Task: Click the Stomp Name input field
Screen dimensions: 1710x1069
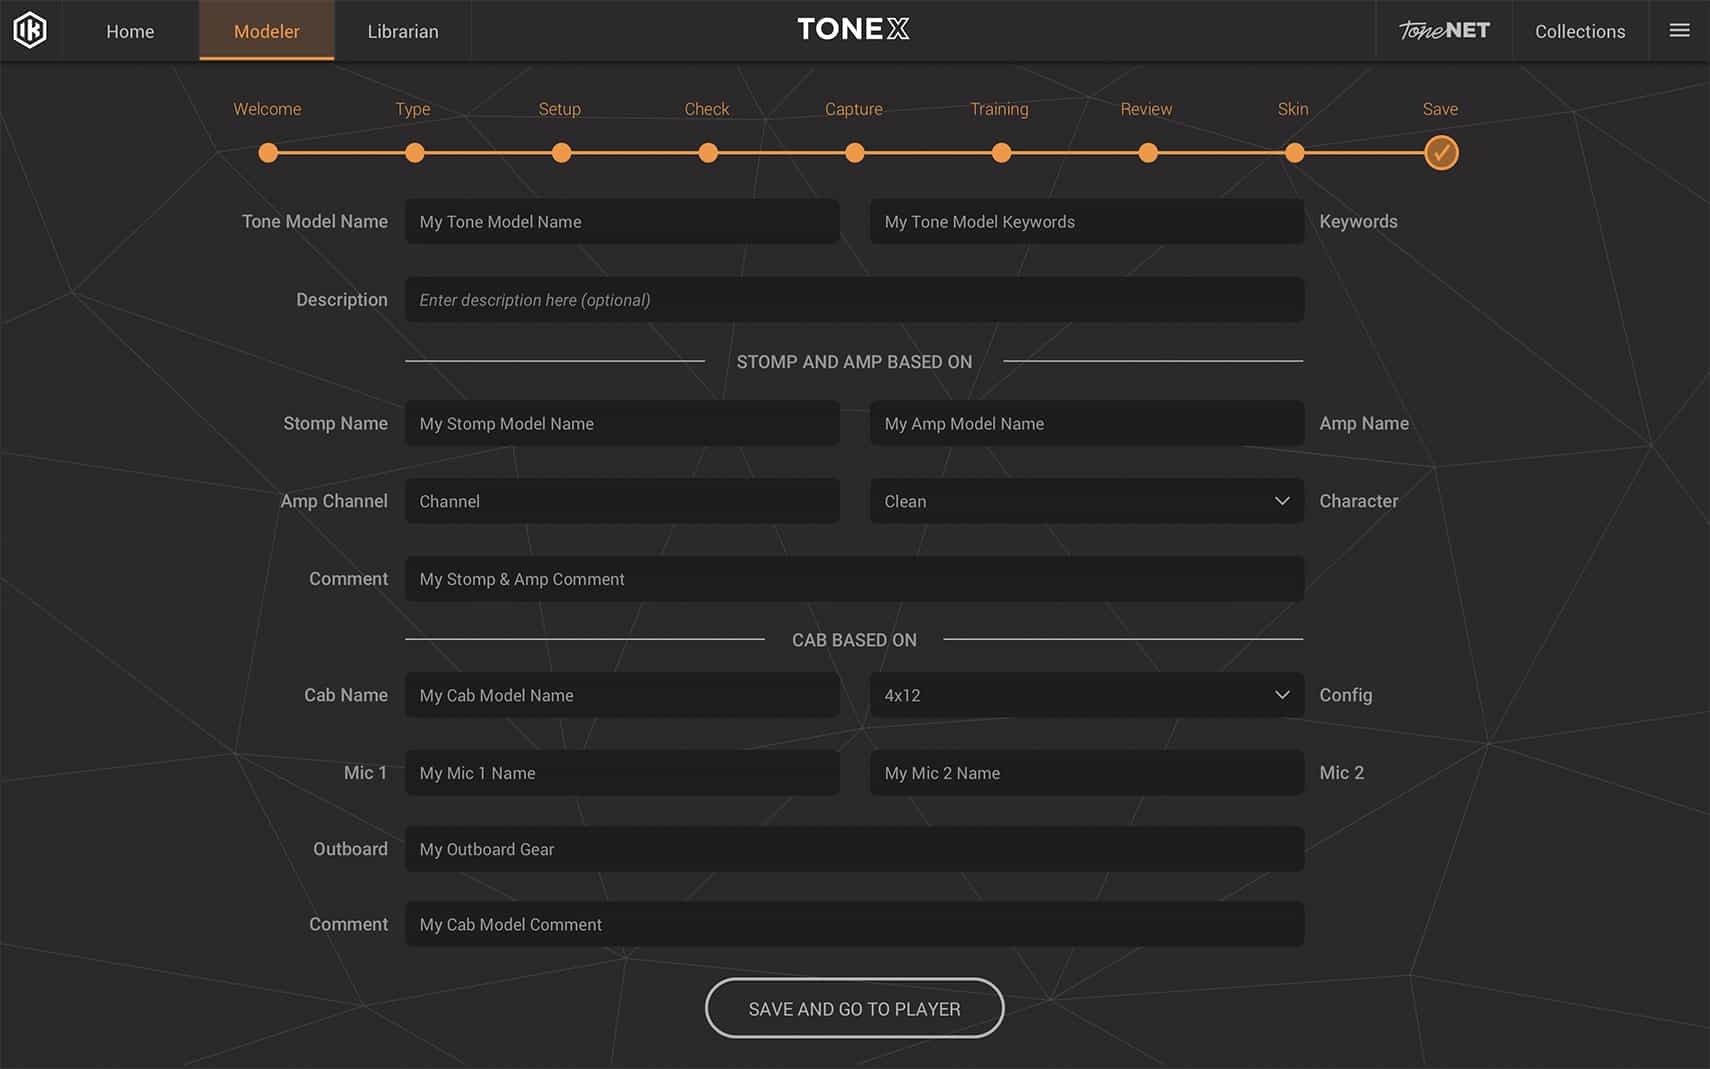Action: tap(622, 424)
